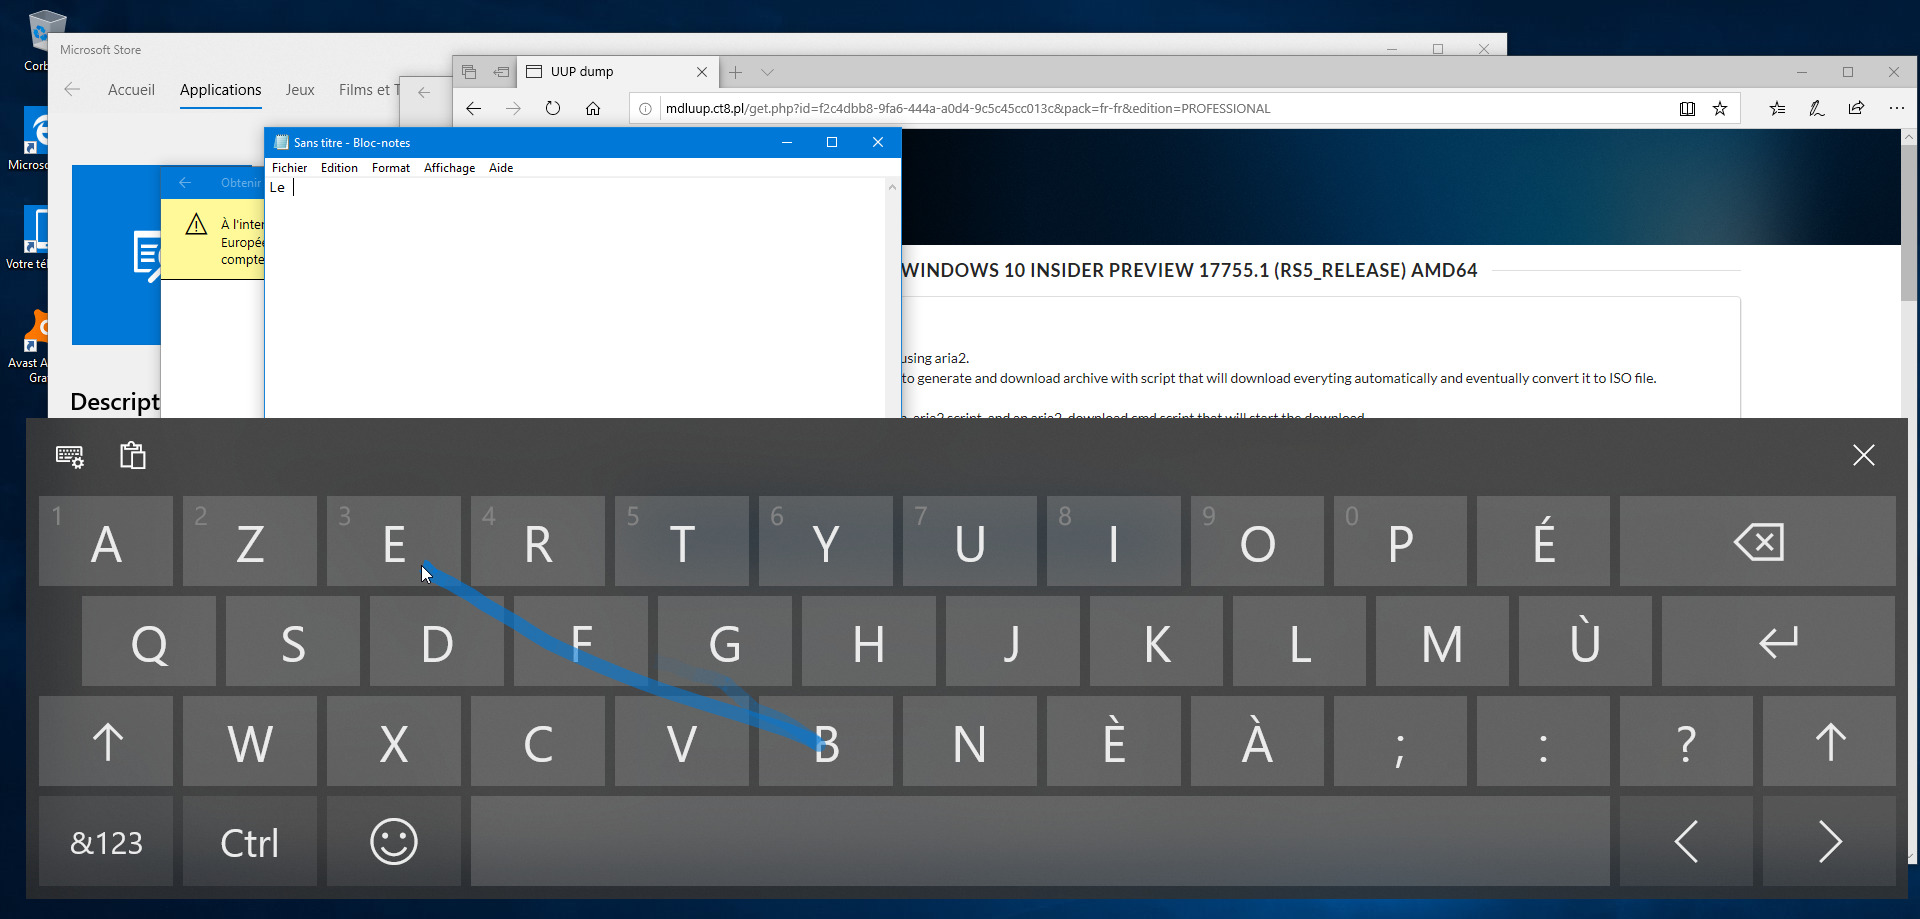1920x919 pixels.
Task: Go to Edge home page
Action: (593, 108)
